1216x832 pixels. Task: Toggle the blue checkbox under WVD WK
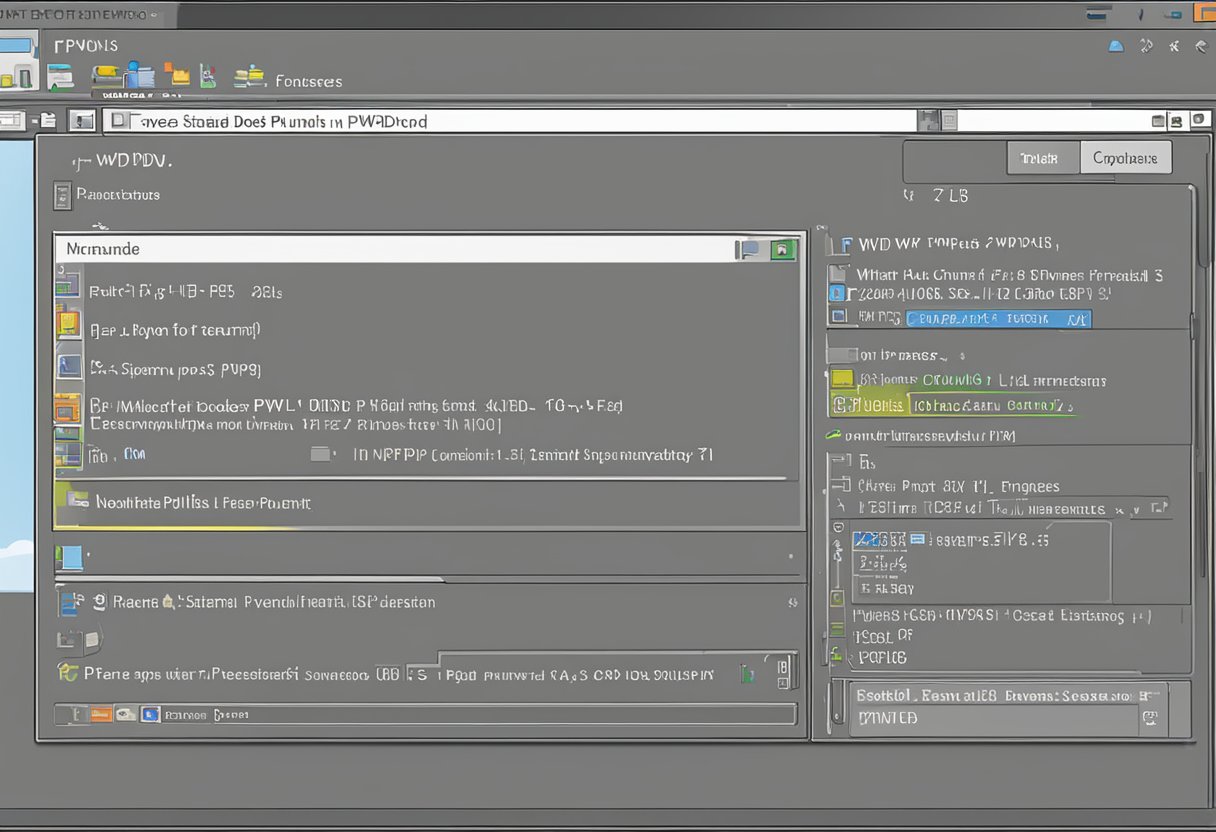[836, 293]
